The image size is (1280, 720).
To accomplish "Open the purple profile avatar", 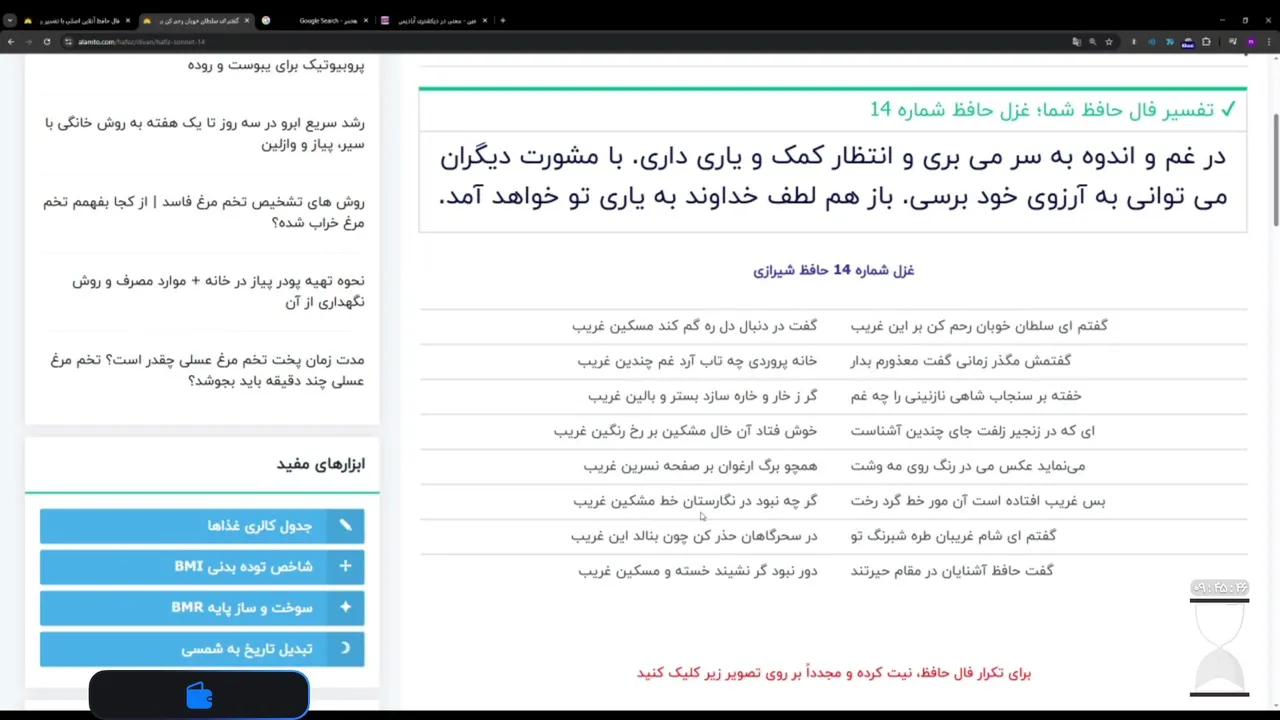I will (x=1251, y=42).
